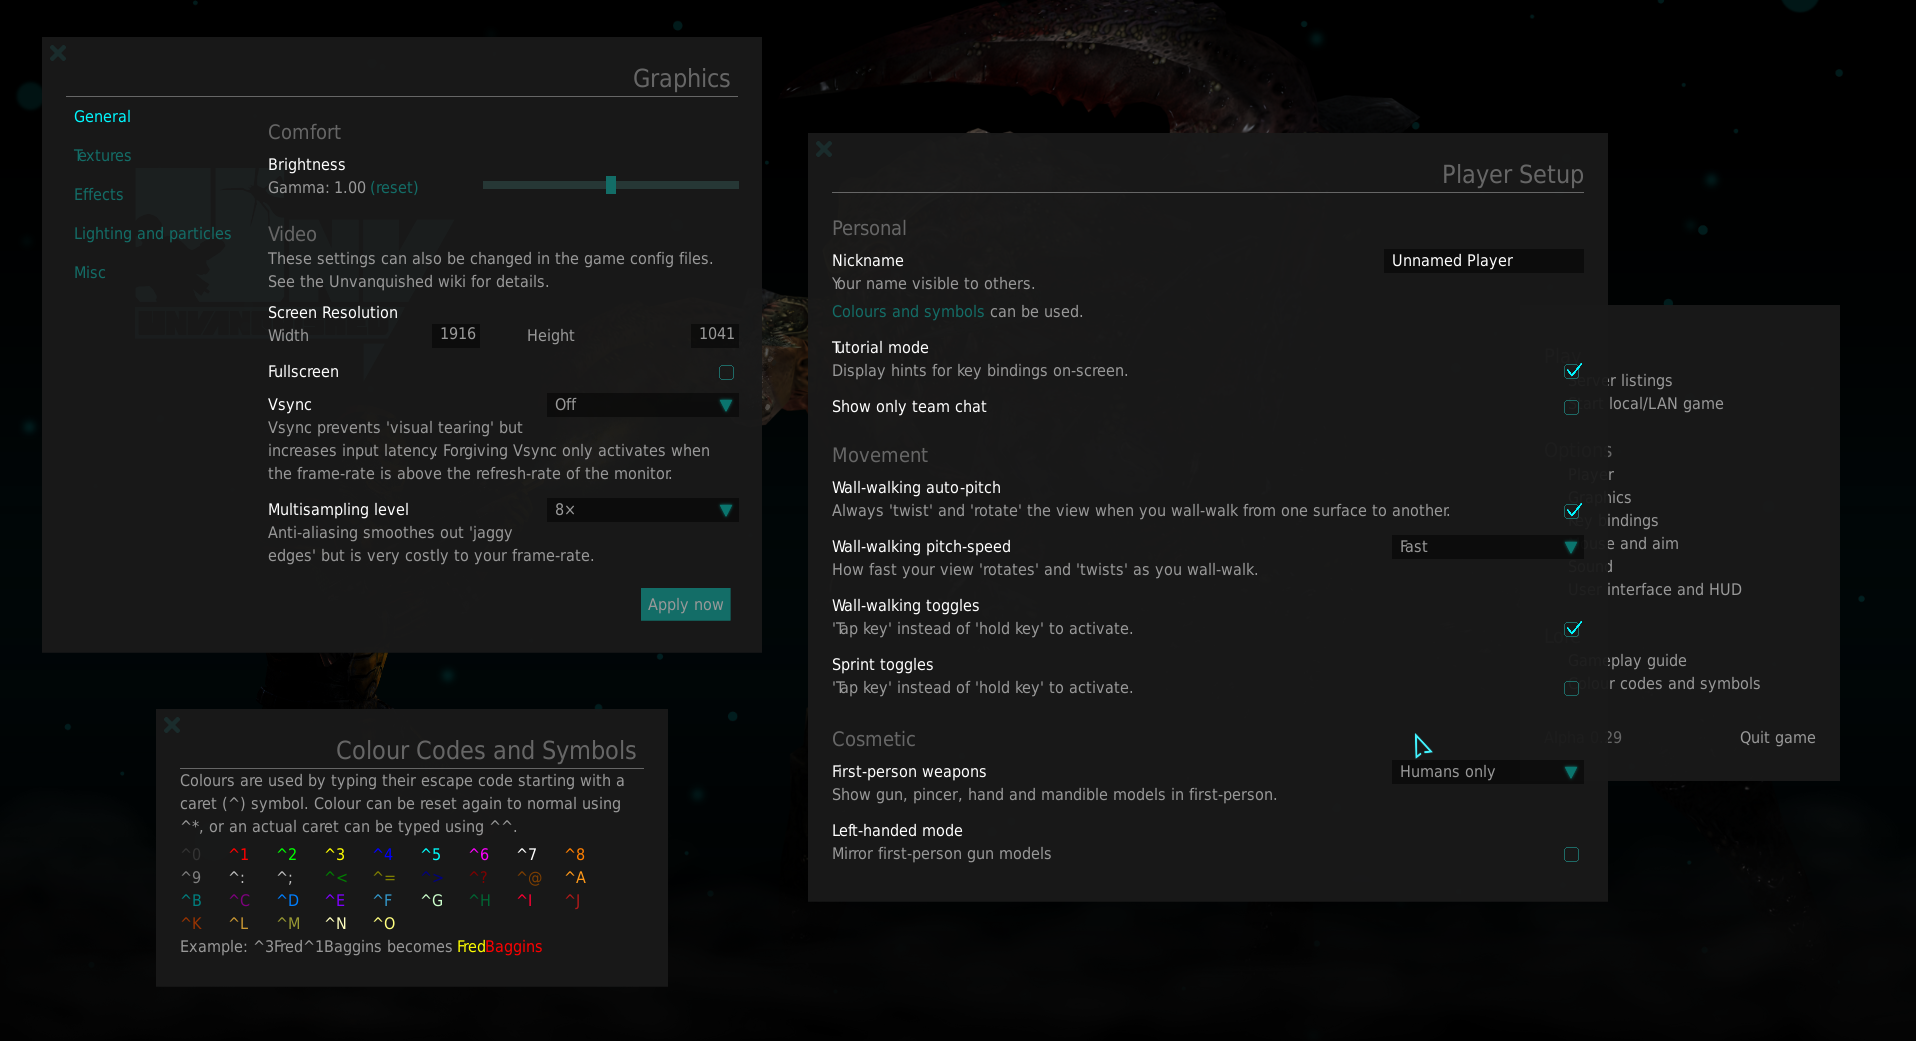The image size is (1916, 1041).
Task: Adjust the Brightness gamma slider handle
Action: click(x=610, y=185)
